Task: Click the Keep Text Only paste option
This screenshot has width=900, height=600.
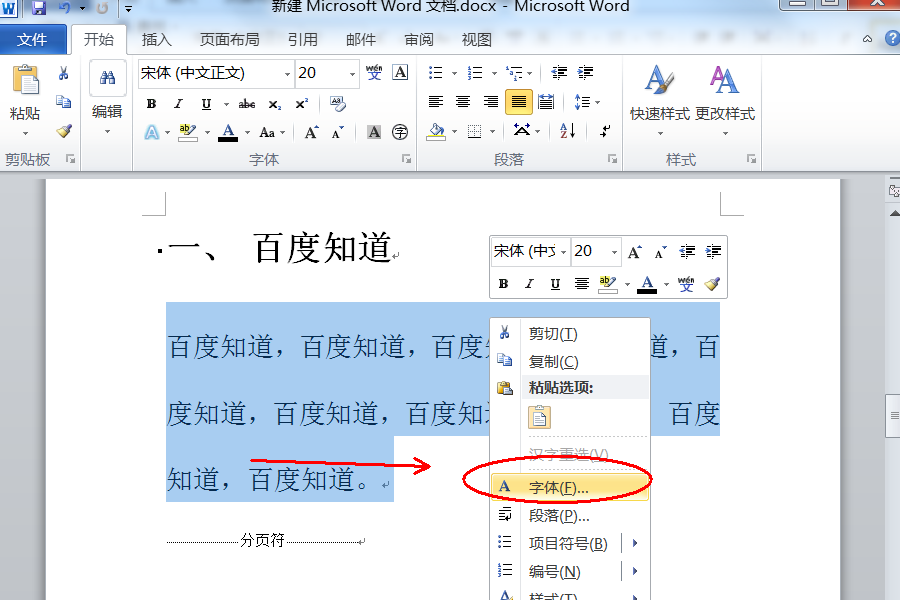Action: pos(539,417)
